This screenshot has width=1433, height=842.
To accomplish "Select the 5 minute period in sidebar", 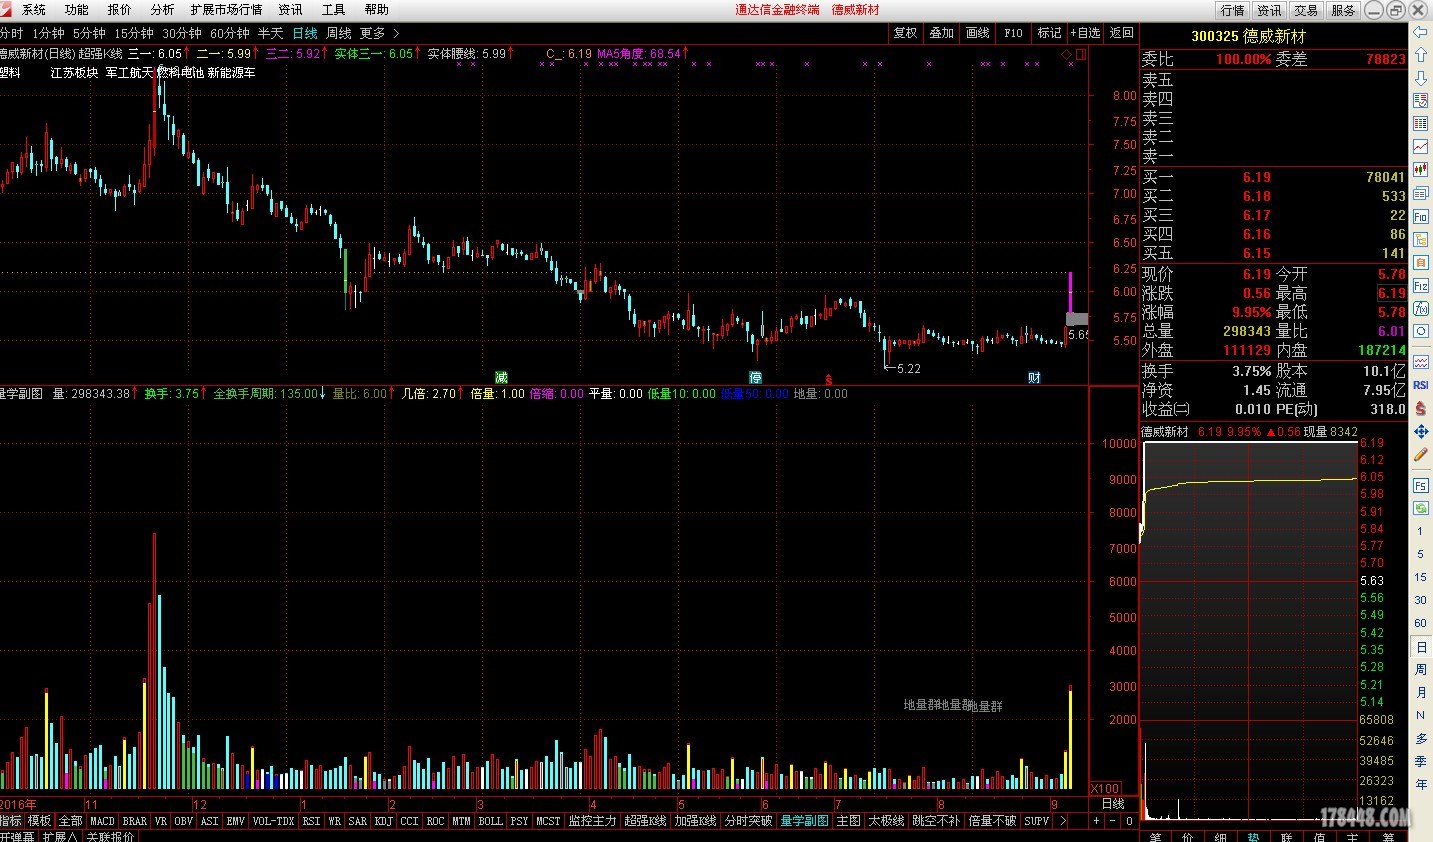I will [1420, 554].
